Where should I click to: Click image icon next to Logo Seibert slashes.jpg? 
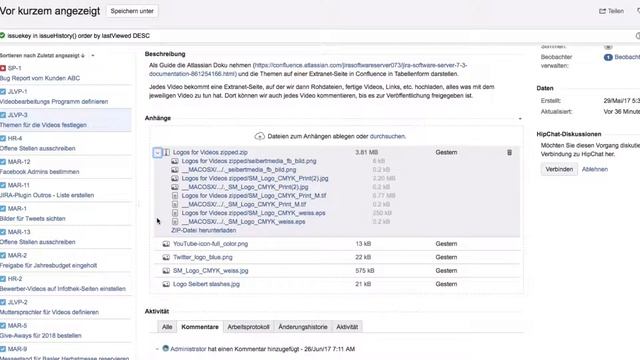pyautogui.click(x=166, y=284)
